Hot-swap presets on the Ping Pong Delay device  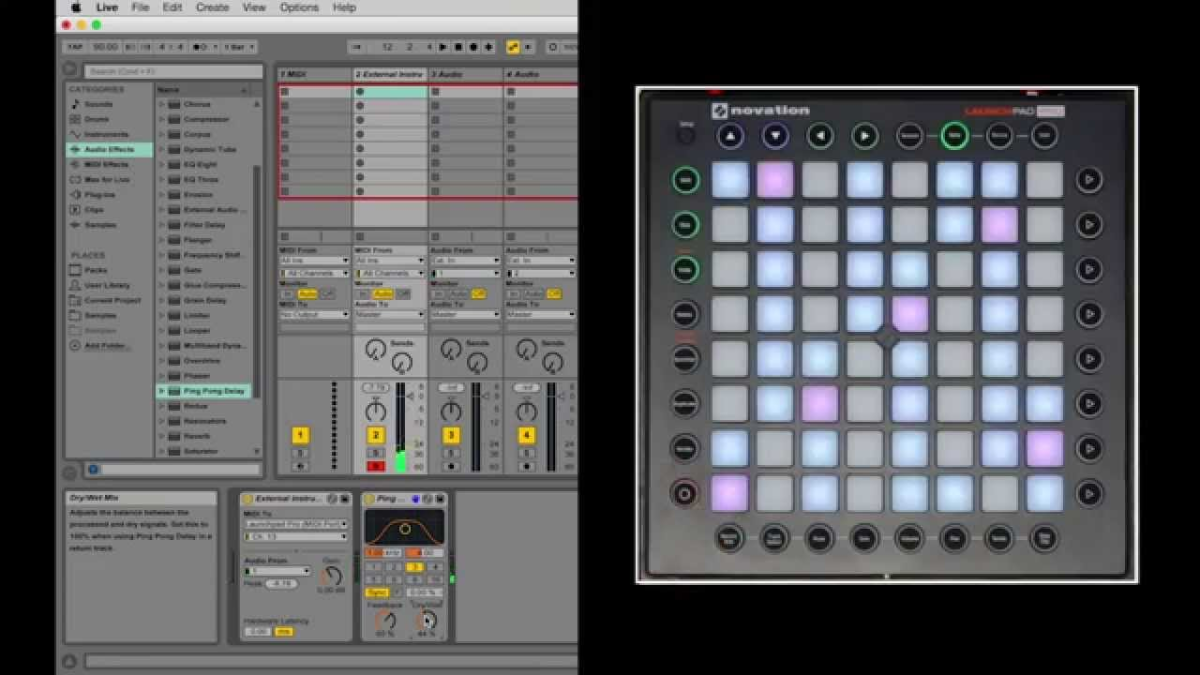427,499
